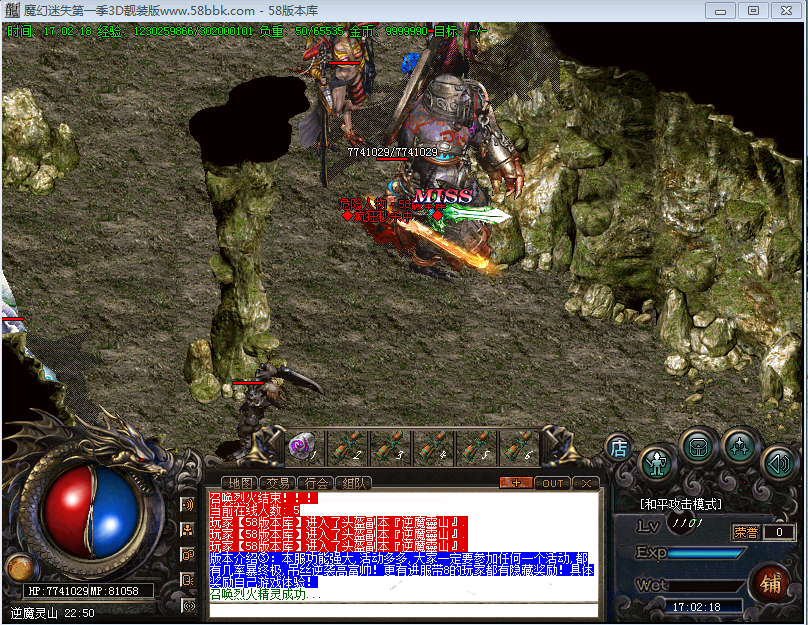Open the 地图 map tab
The height and width of the screenshot is (625, 808).
pos(240,483)
